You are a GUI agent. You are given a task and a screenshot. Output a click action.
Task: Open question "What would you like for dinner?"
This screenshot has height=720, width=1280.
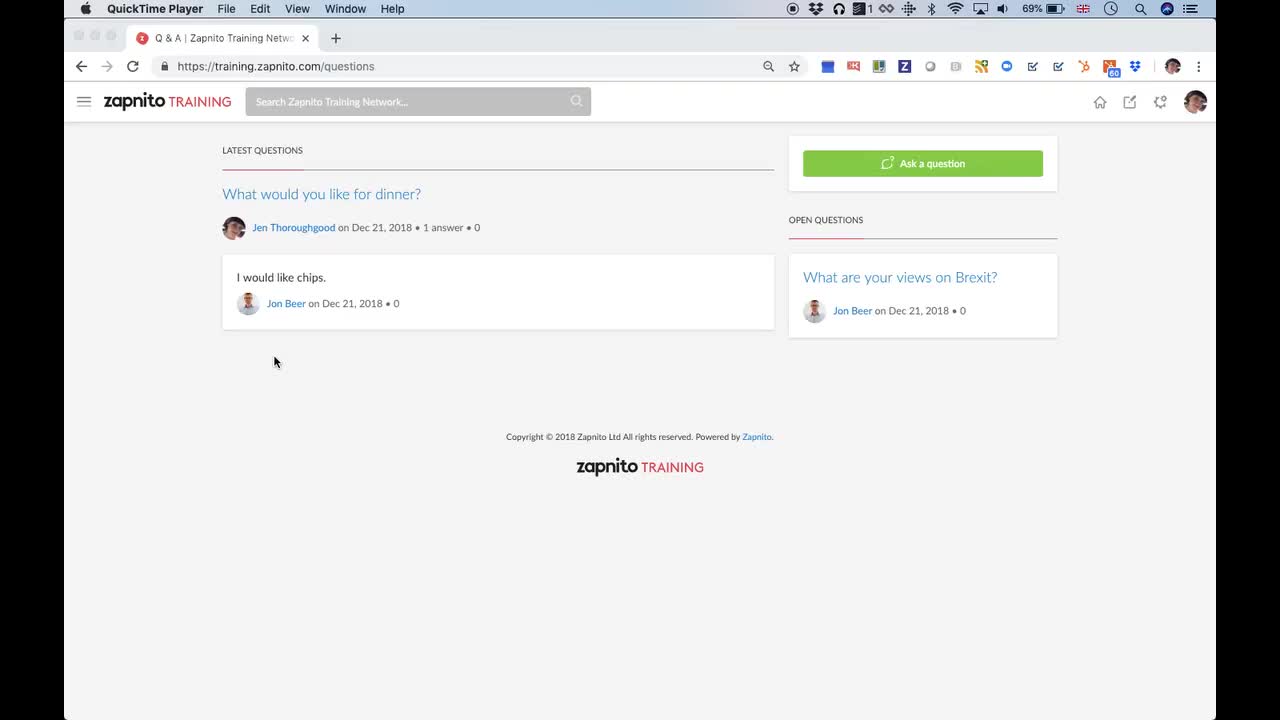[x=321, y=194]
